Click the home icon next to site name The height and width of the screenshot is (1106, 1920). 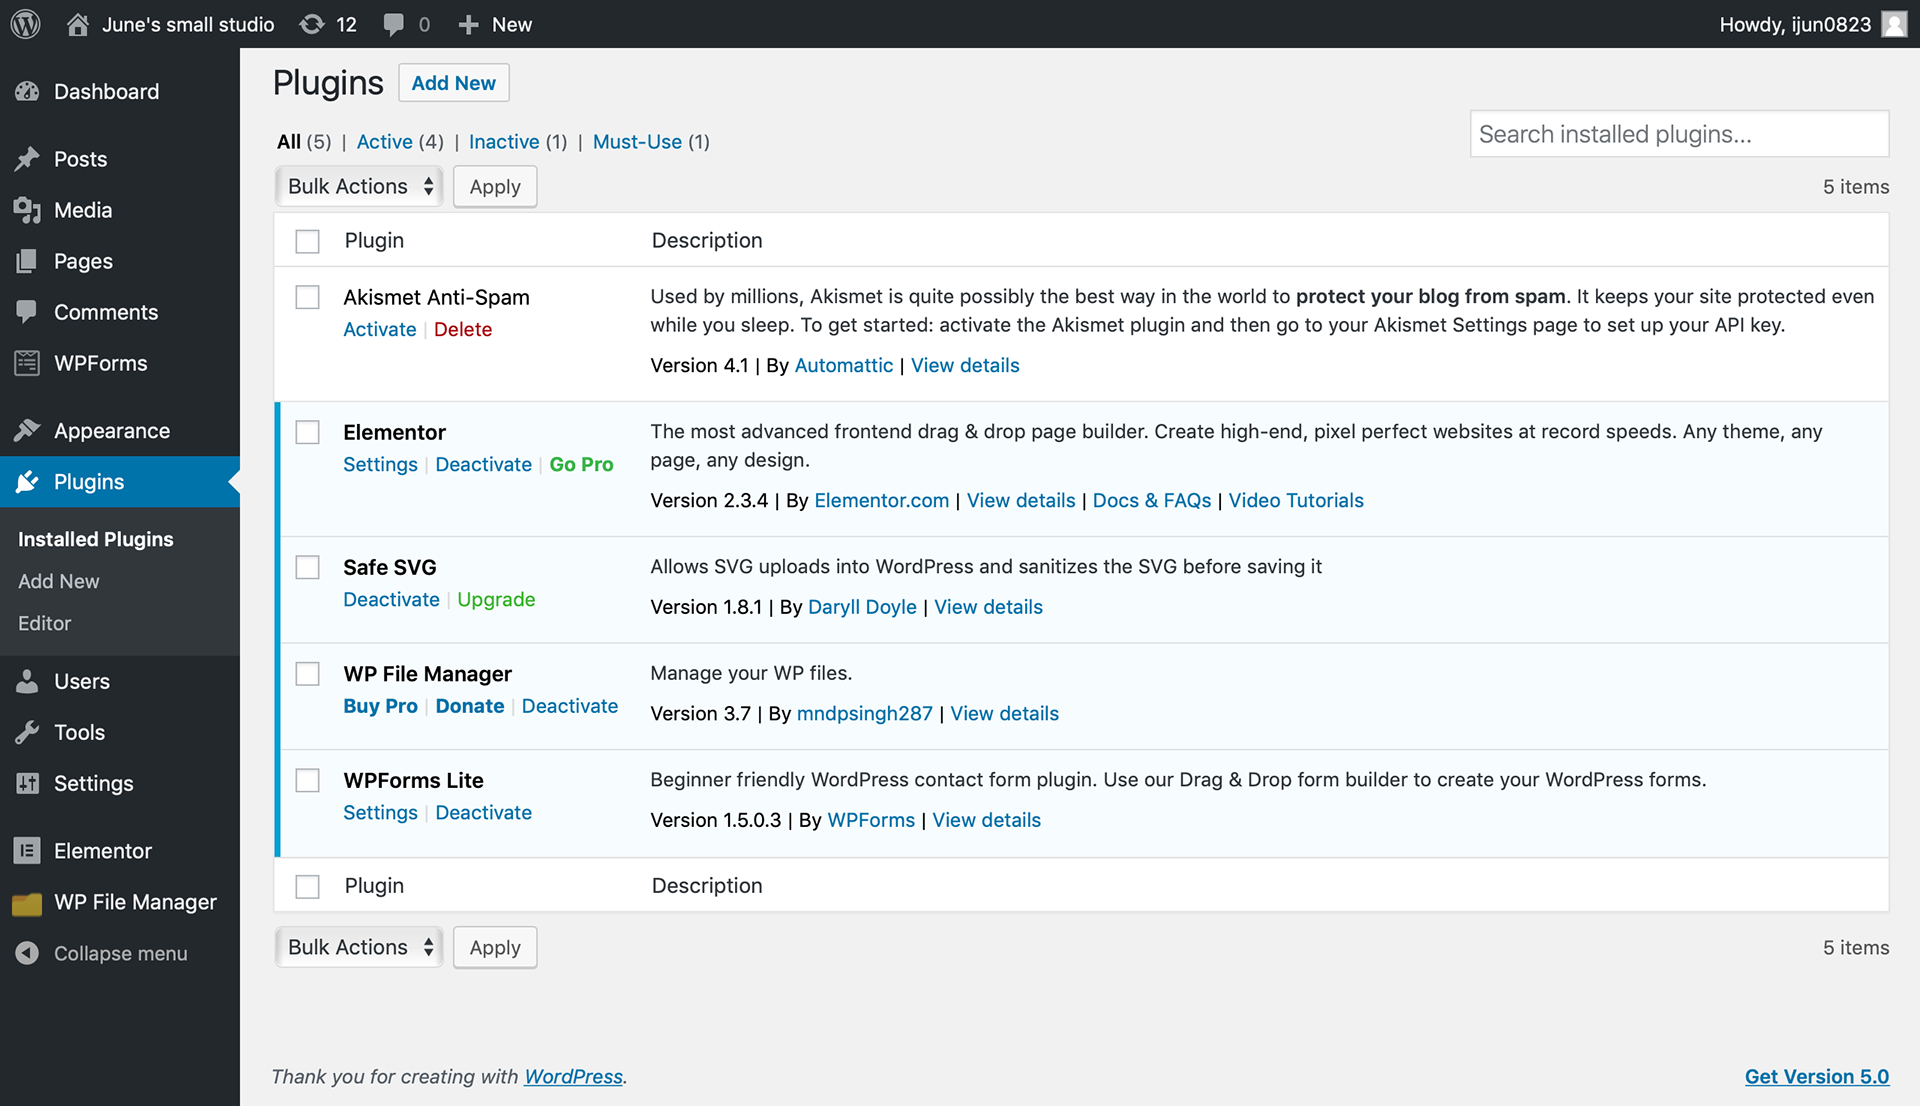point(78,24)
